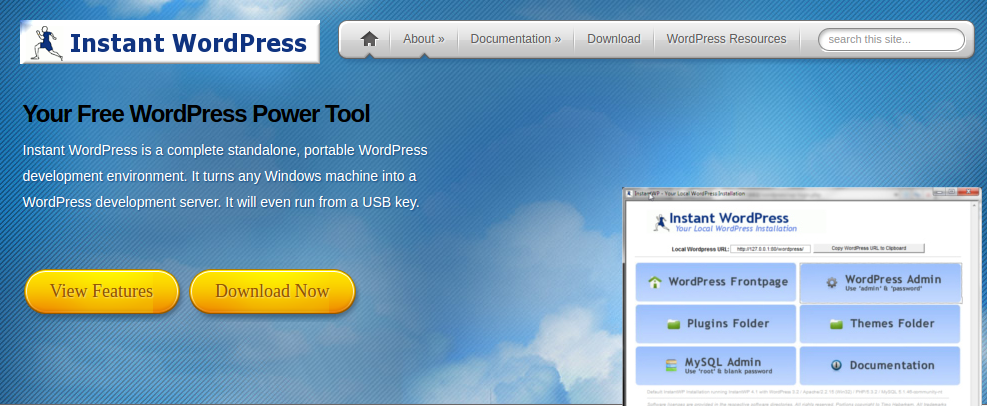Click the gear icon on WordPress Admin tile
Screen dimensions: 987x406
[x=831, y=283]
